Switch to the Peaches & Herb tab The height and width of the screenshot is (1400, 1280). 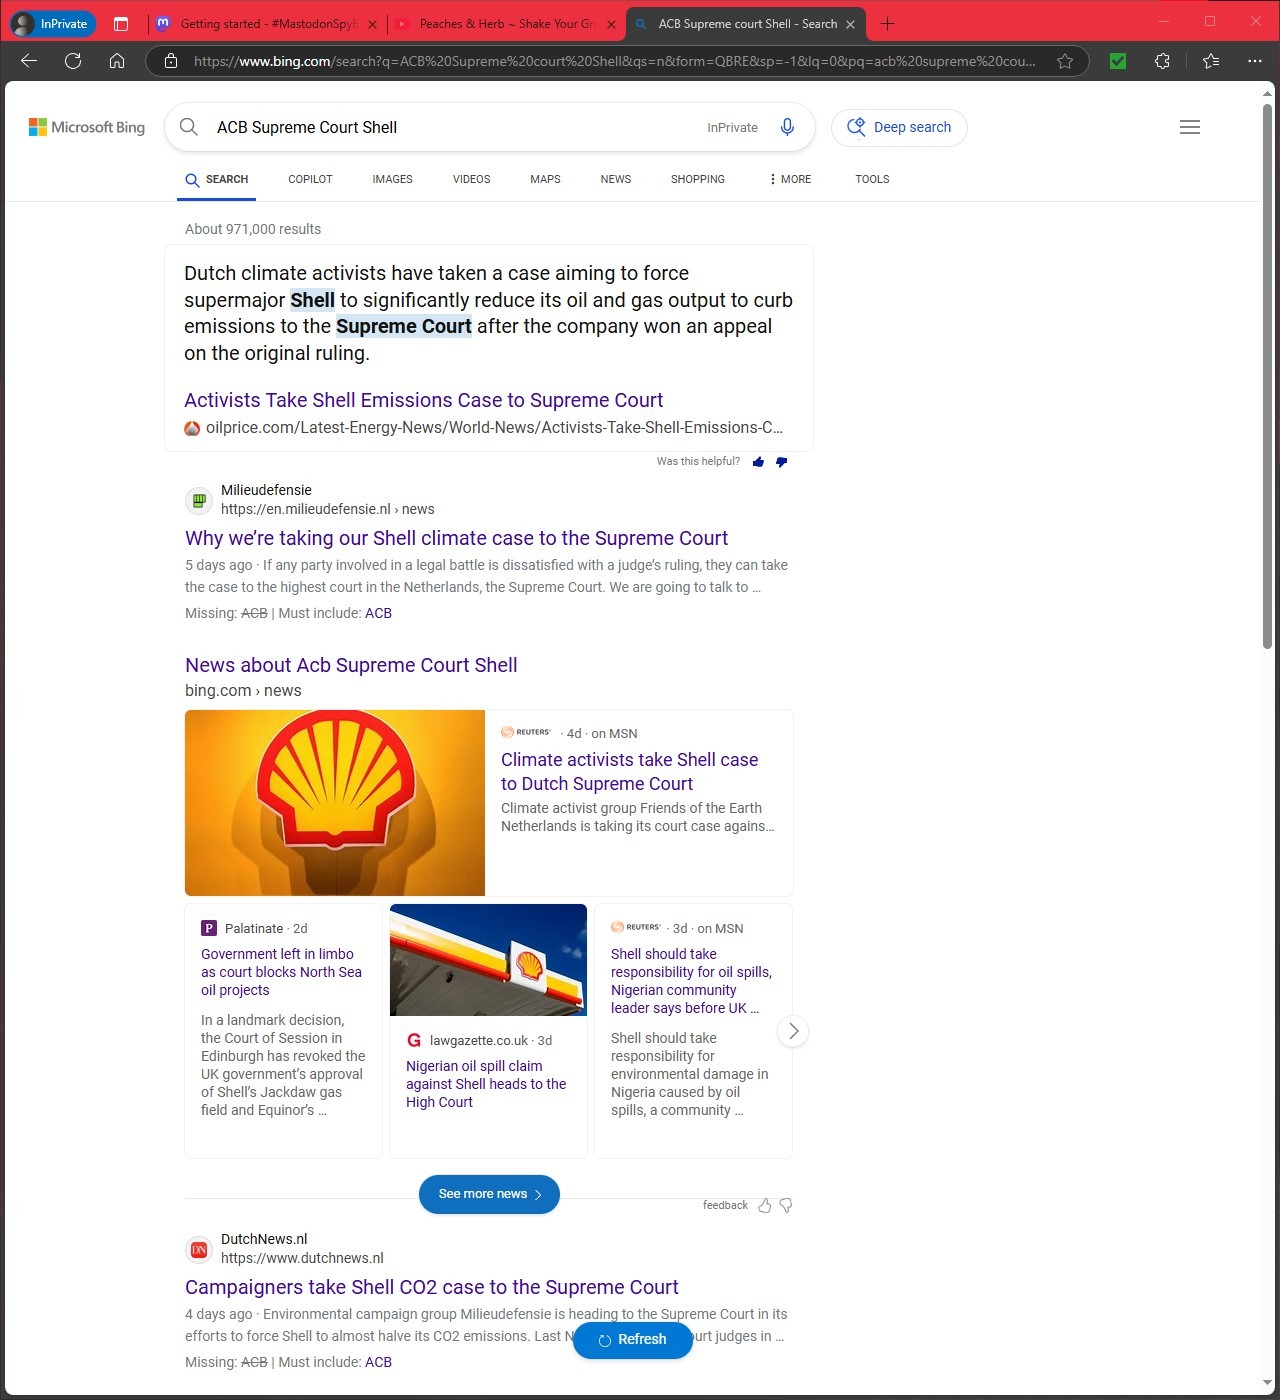[506, 24]
